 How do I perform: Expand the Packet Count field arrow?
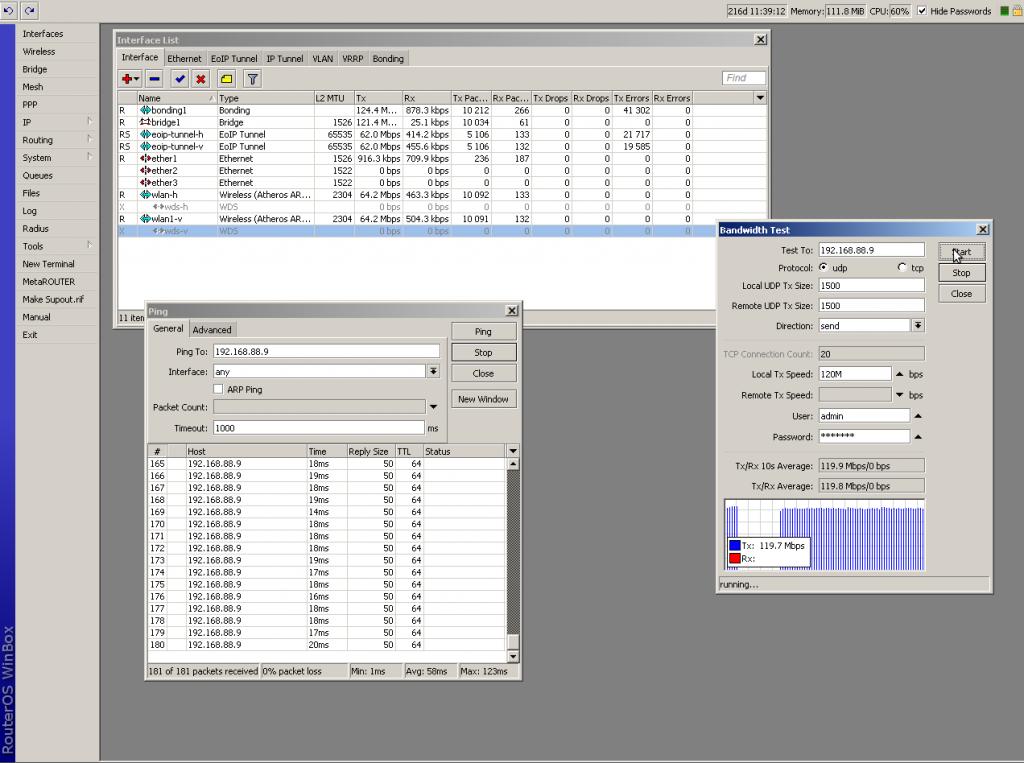(x=433, y=407)
